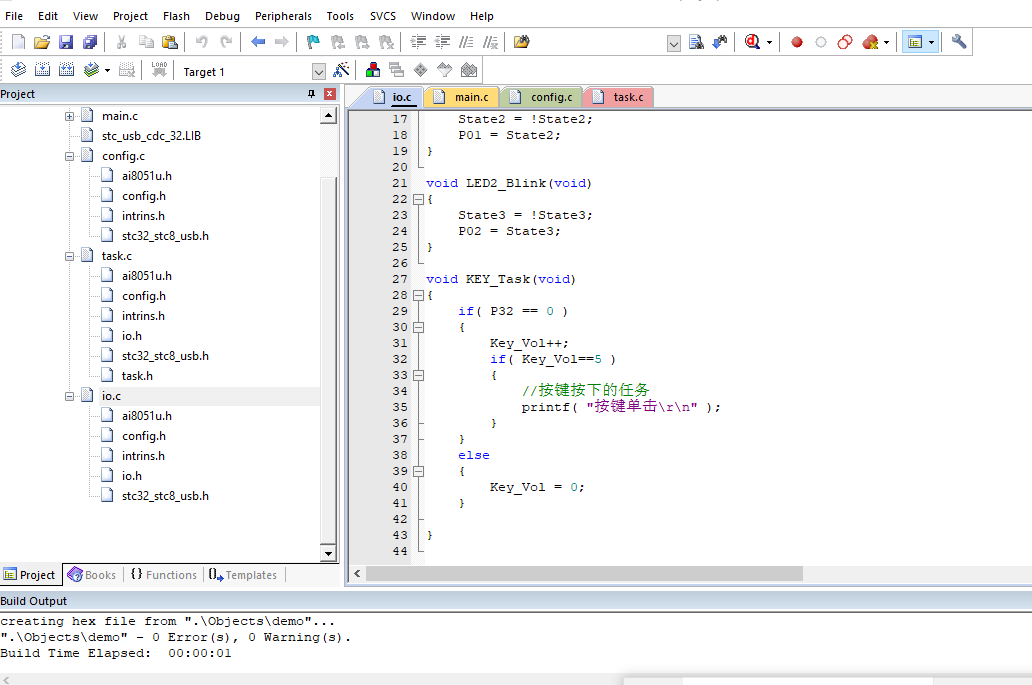Click the editor horizontal scrollbar
The image size is (1032, 685).
coord(584,574)
